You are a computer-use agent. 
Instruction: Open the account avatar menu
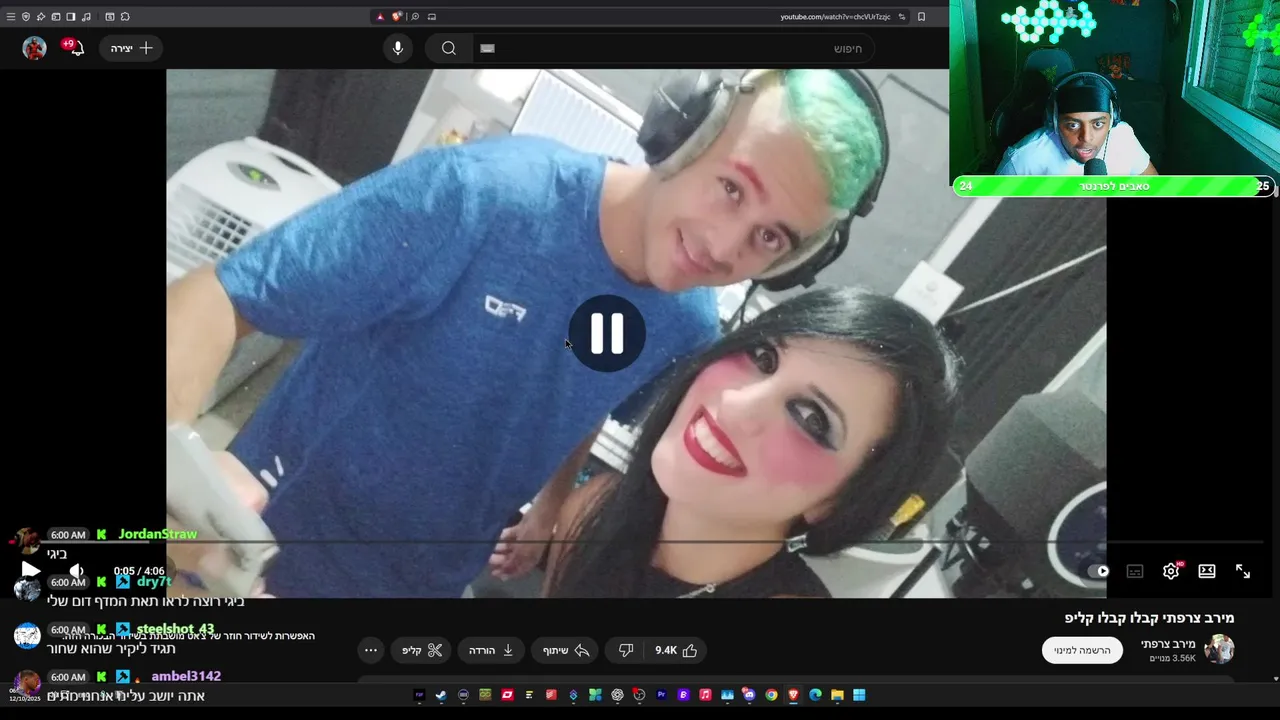(x=35, y=48)
